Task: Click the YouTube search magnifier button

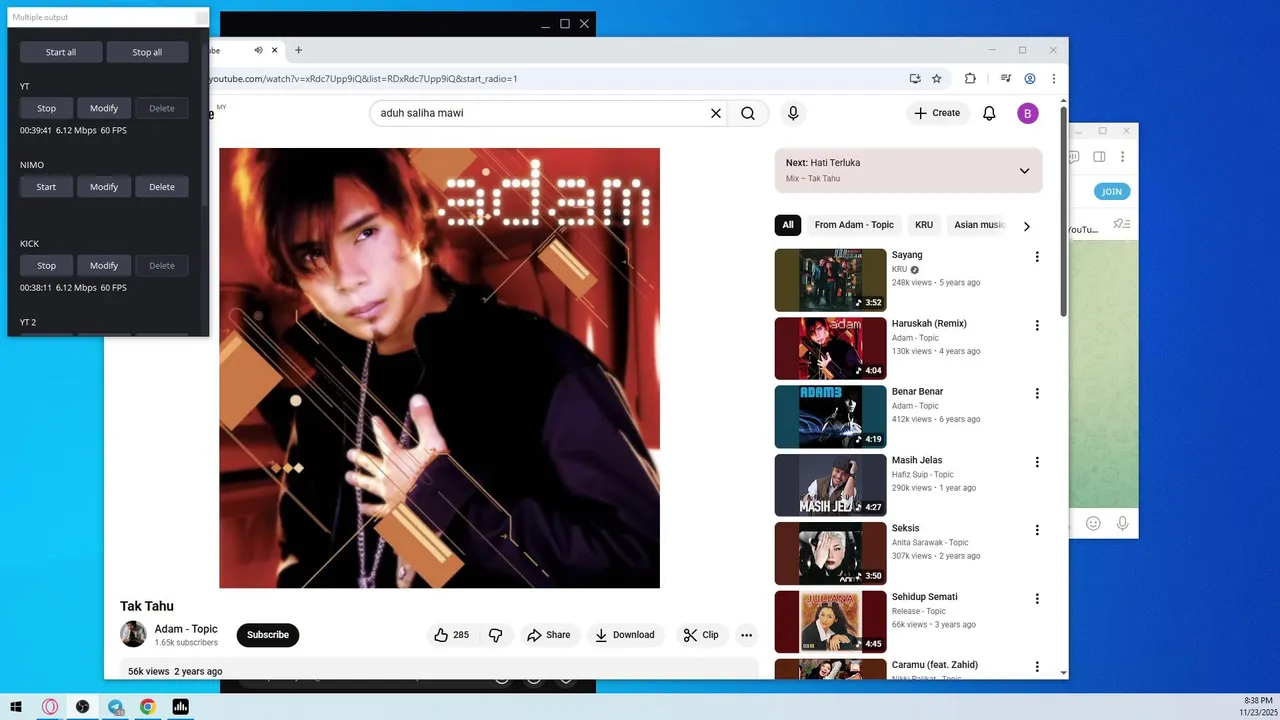Action: [x=748, y=113]
